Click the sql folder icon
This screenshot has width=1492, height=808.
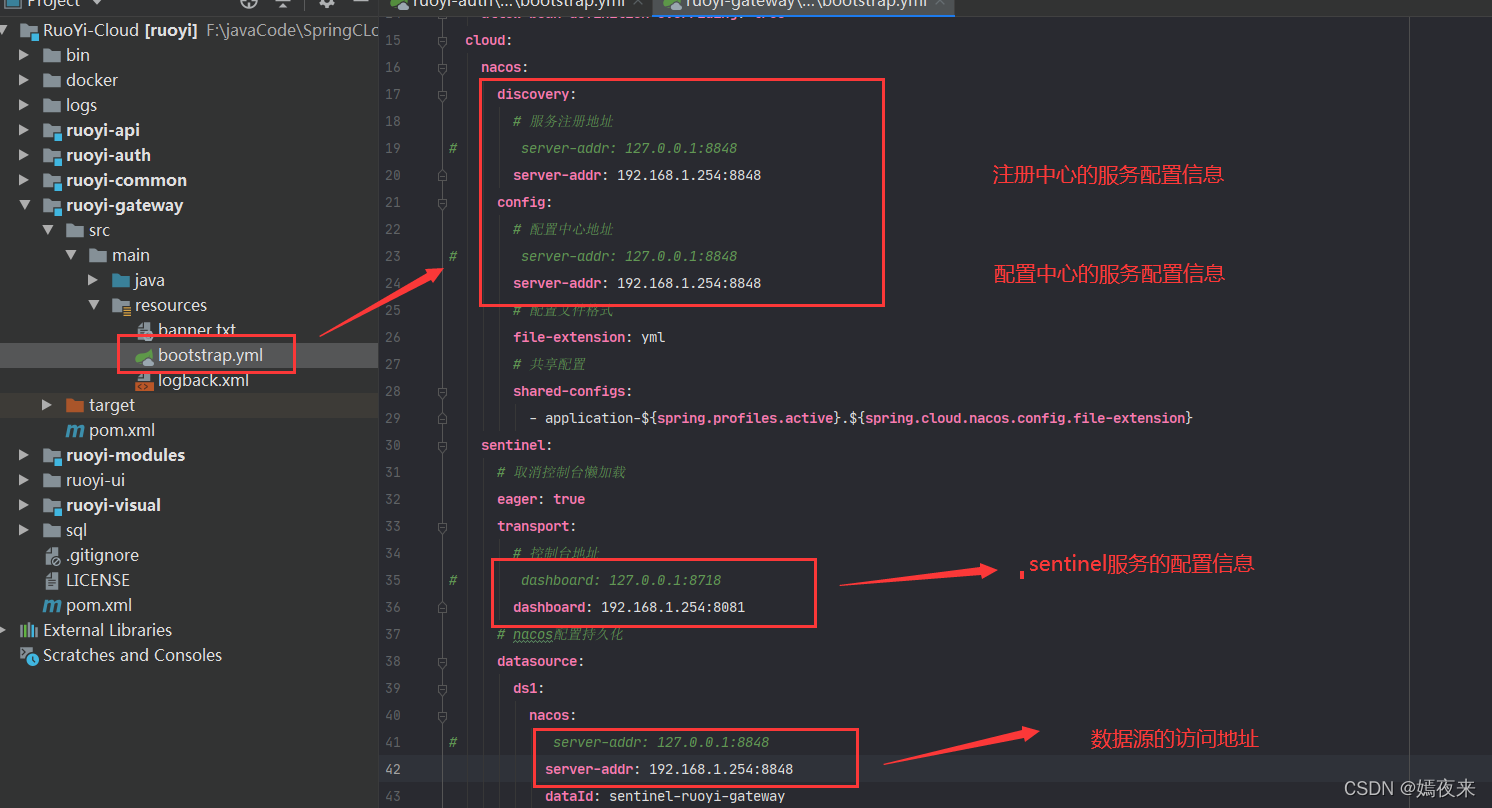coord(52,531)
